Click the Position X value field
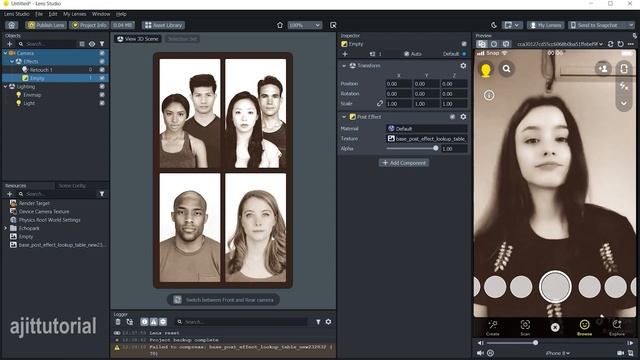 [398, 84]
